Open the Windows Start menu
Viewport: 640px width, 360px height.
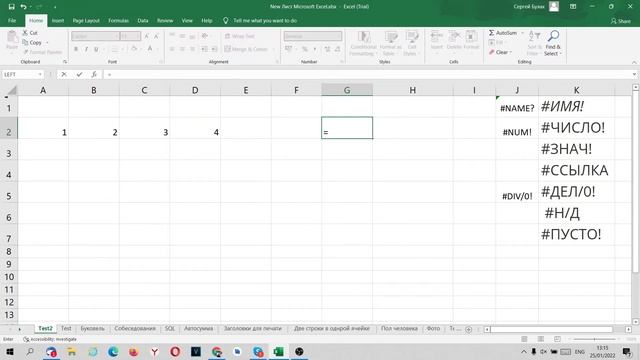tap(9, 351)
